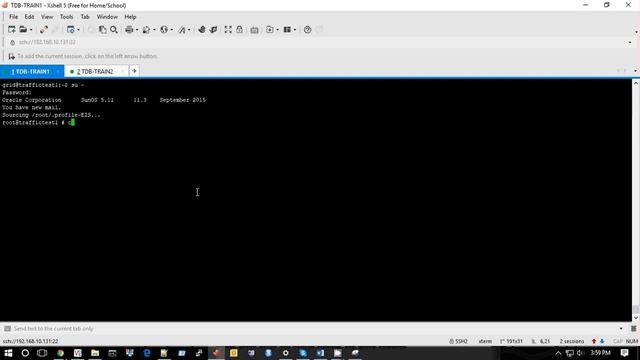
Task: Click the Paste clipboard icon
Action: 102,29
